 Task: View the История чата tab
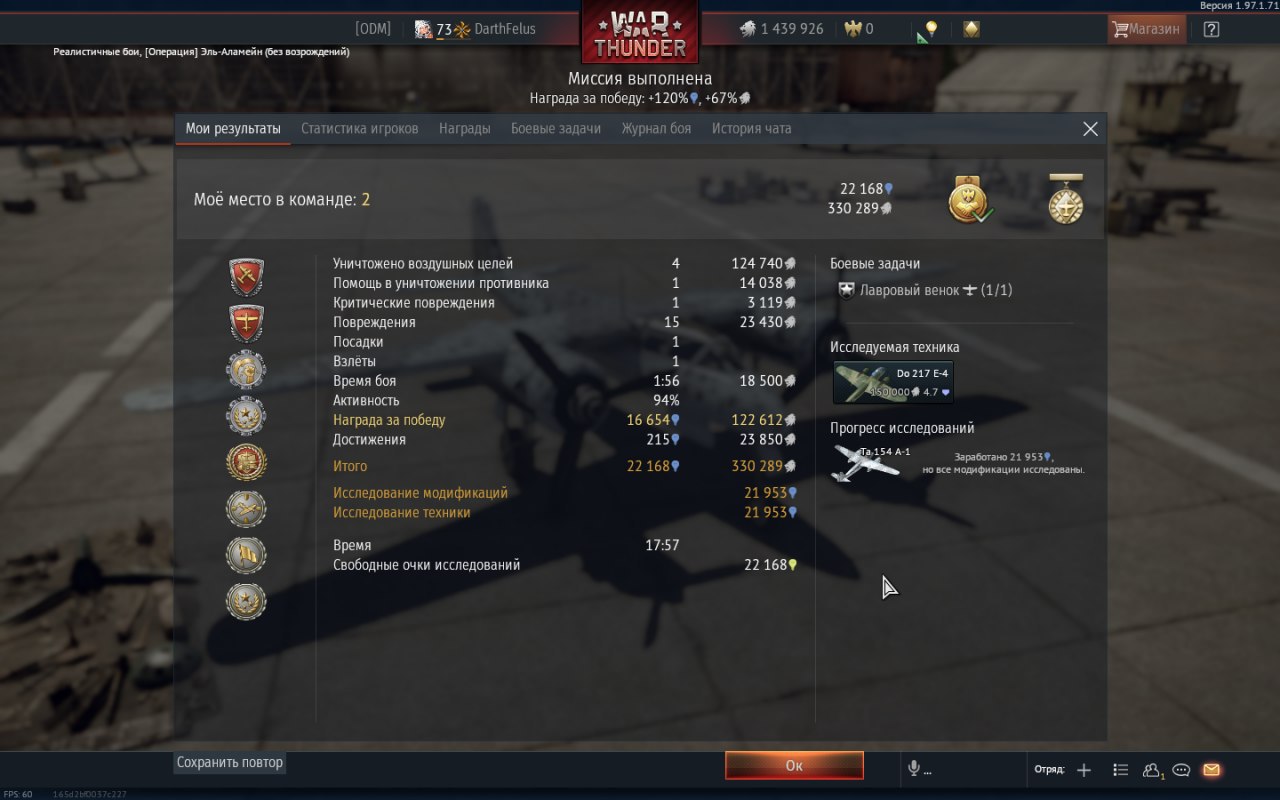pos(751,128)
